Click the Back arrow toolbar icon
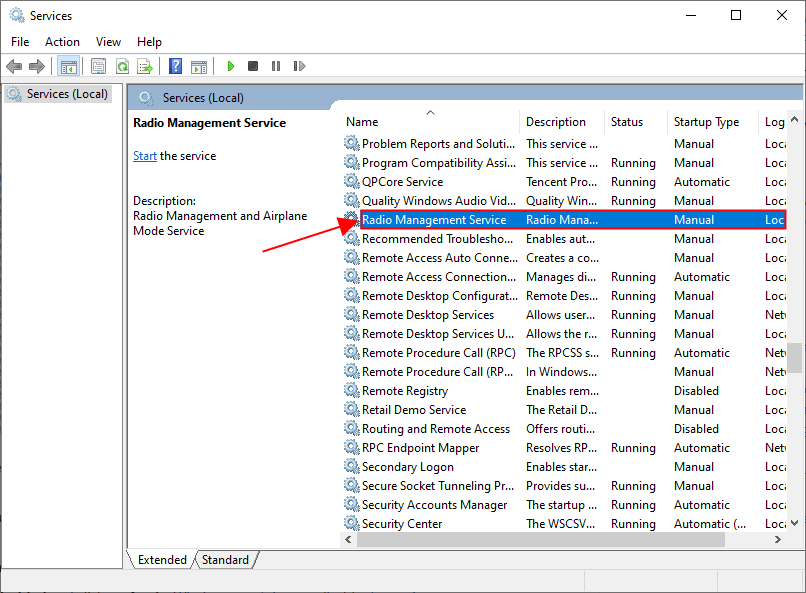Viewport: 806px width, 593px height. [14, 66]
